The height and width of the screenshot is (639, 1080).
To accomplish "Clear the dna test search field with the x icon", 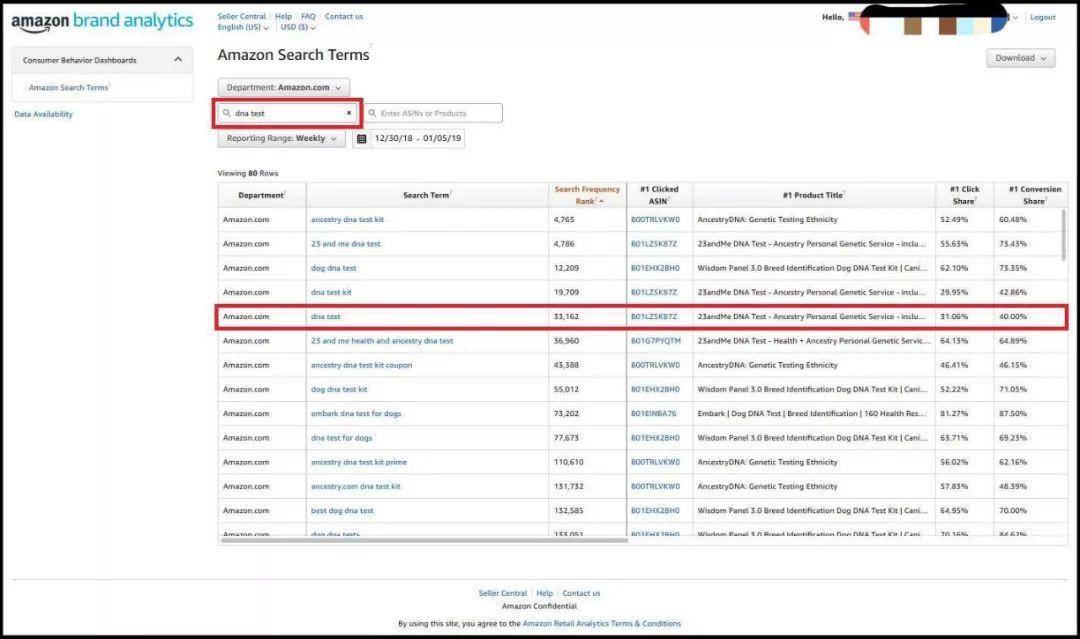I will coord(349,113).
